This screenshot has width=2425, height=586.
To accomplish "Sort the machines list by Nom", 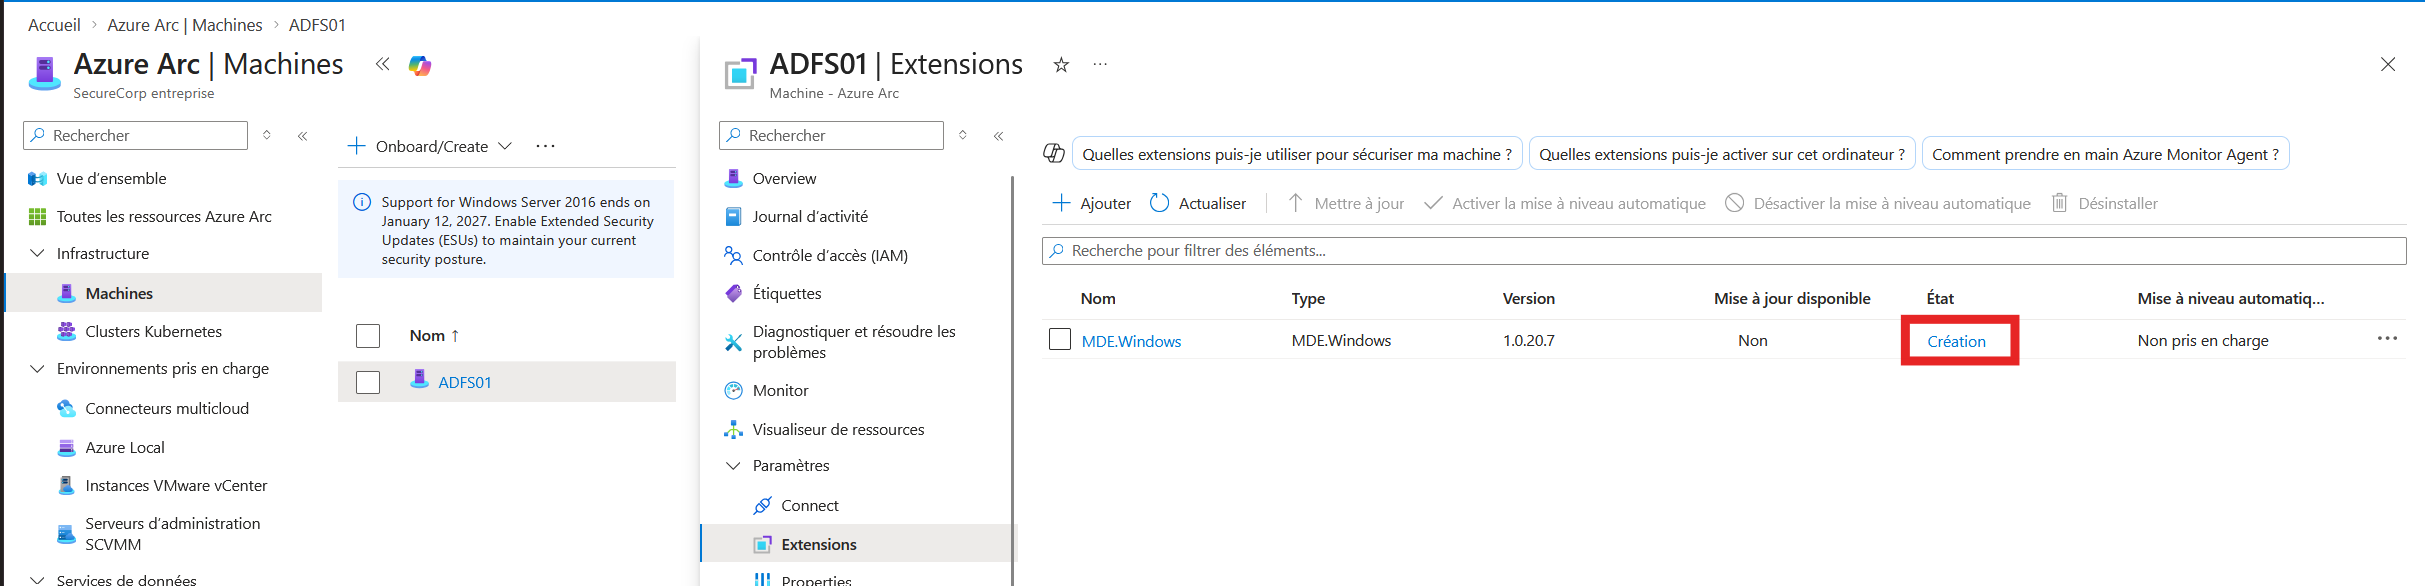I will point(434,336).
